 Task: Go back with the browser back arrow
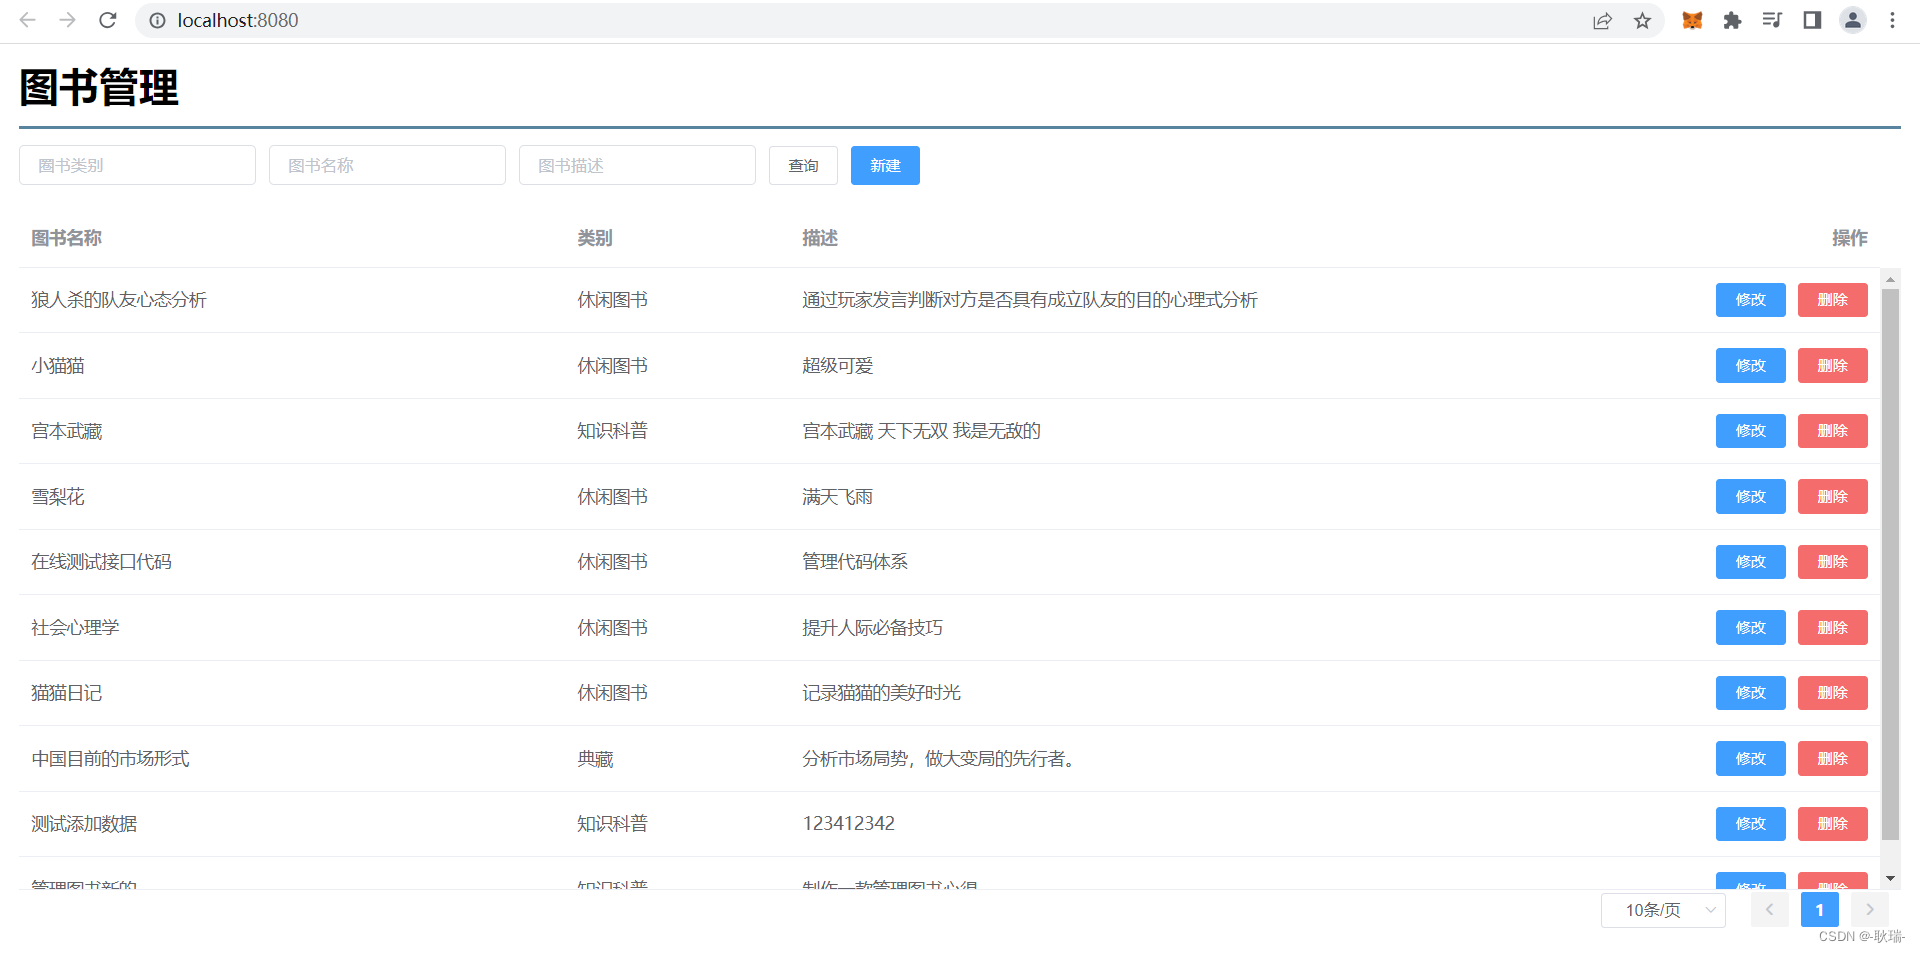pos(27,20)
